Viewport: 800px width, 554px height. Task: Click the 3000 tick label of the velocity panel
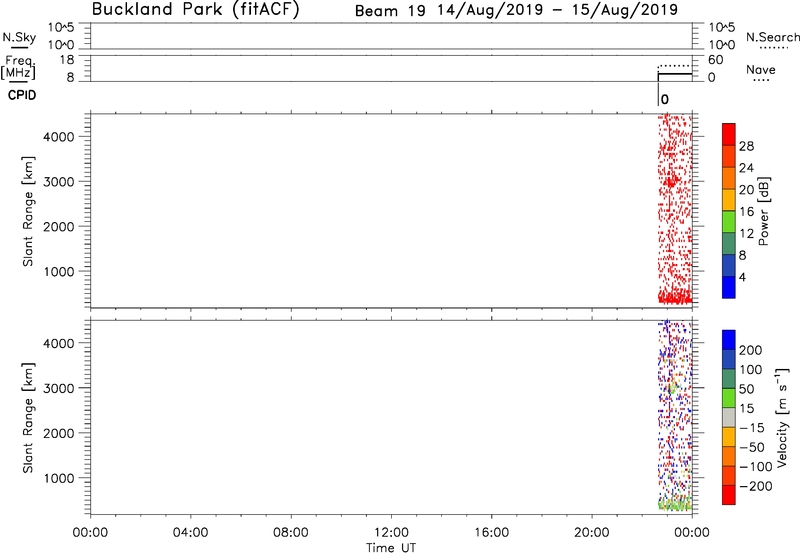[x=59, y=388]
